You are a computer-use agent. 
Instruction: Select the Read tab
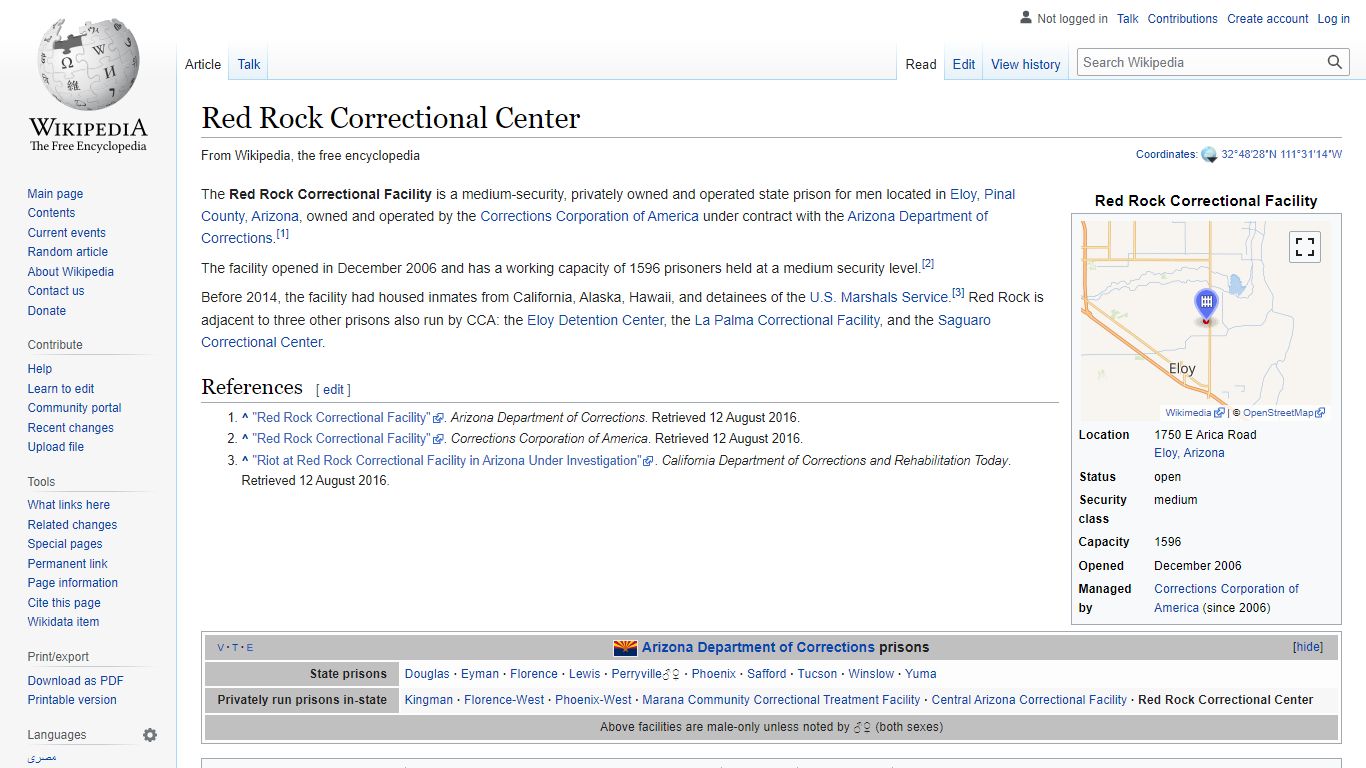[x=921, y=64]
